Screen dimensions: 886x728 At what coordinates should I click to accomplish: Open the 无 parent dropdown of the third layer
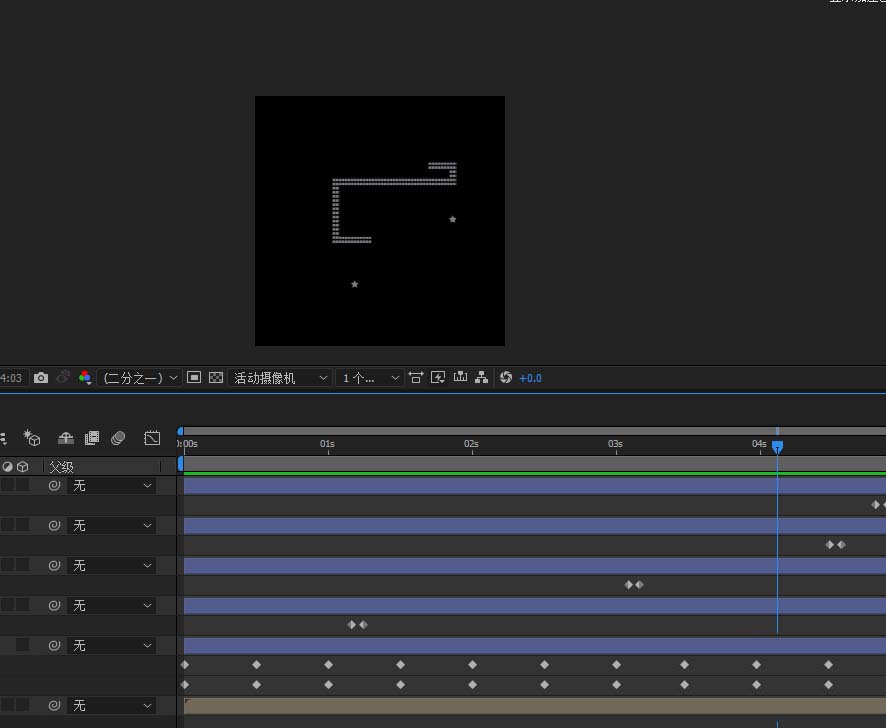(x=111, y=565)
